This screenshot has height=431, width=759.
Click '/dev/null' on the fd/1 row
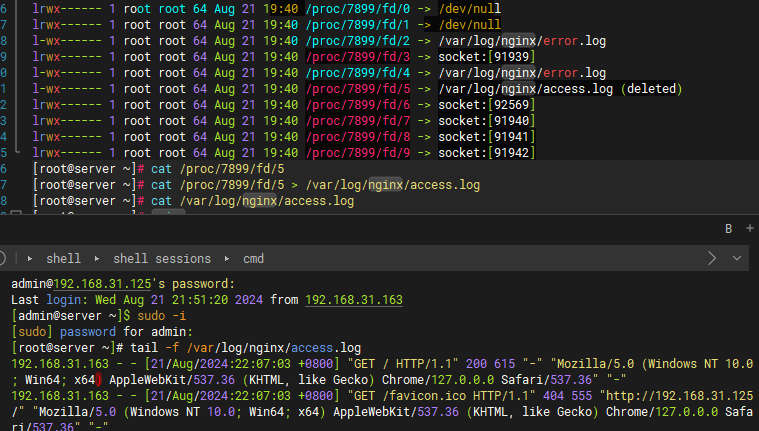click(470, 25)
